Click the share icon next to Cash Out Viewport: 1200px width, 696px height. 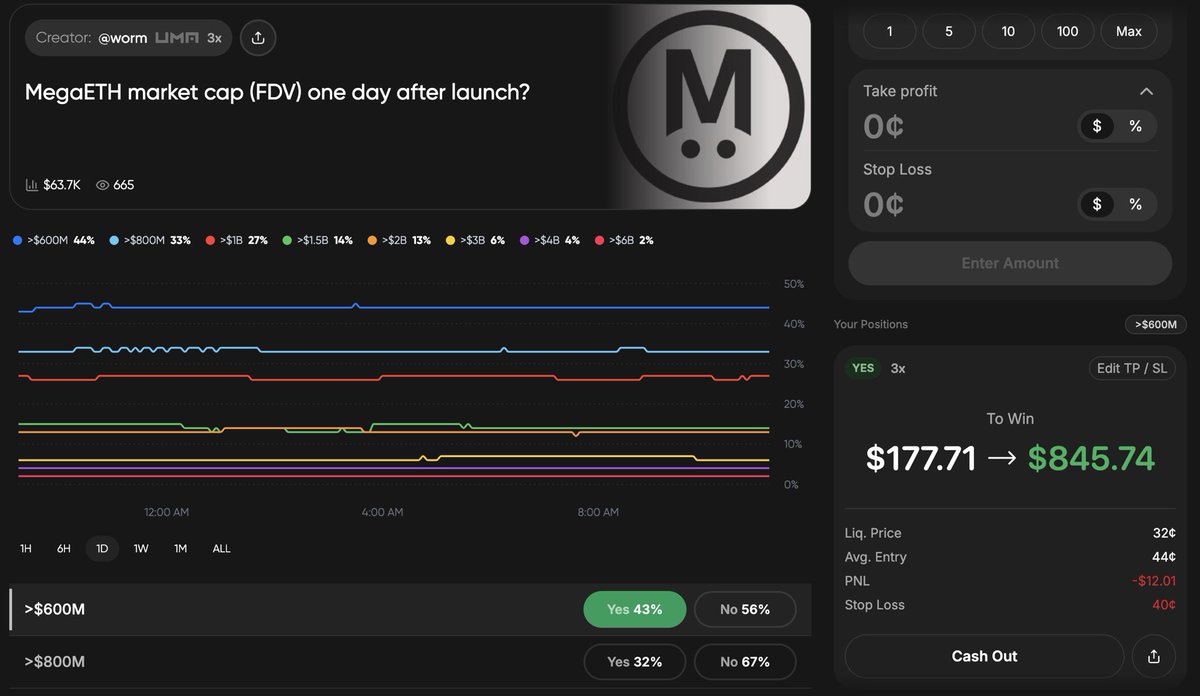click(x=1154, y=656)
